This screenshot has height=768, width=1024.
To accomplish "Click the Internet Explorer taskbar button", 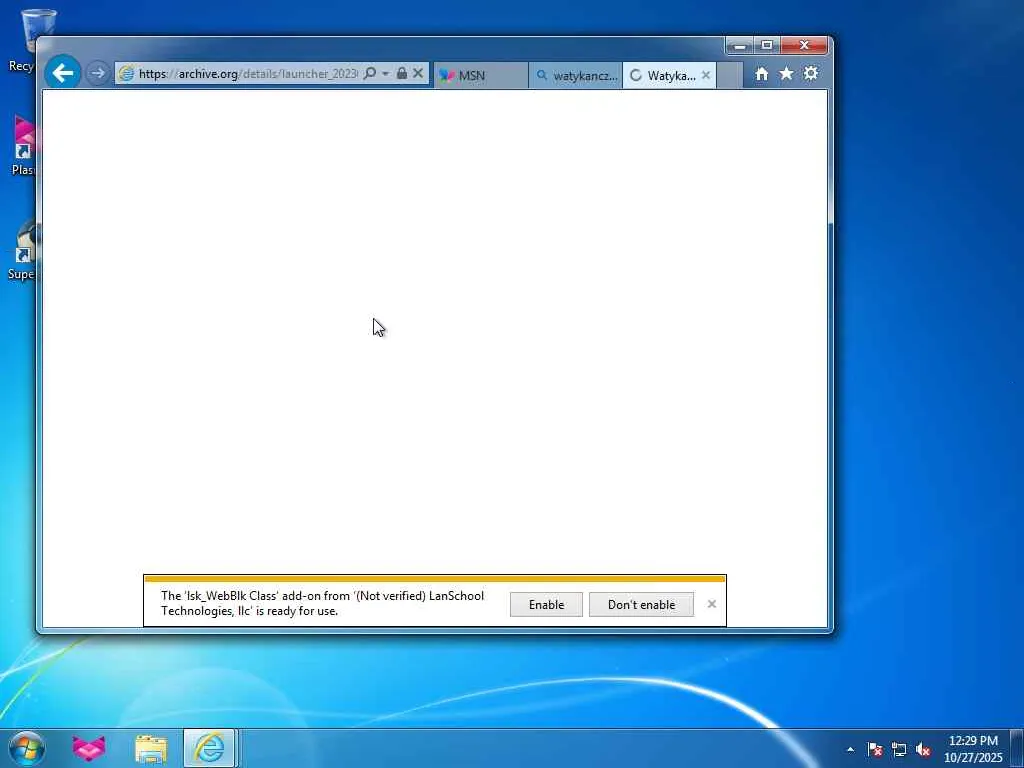I will pos(209,748).
